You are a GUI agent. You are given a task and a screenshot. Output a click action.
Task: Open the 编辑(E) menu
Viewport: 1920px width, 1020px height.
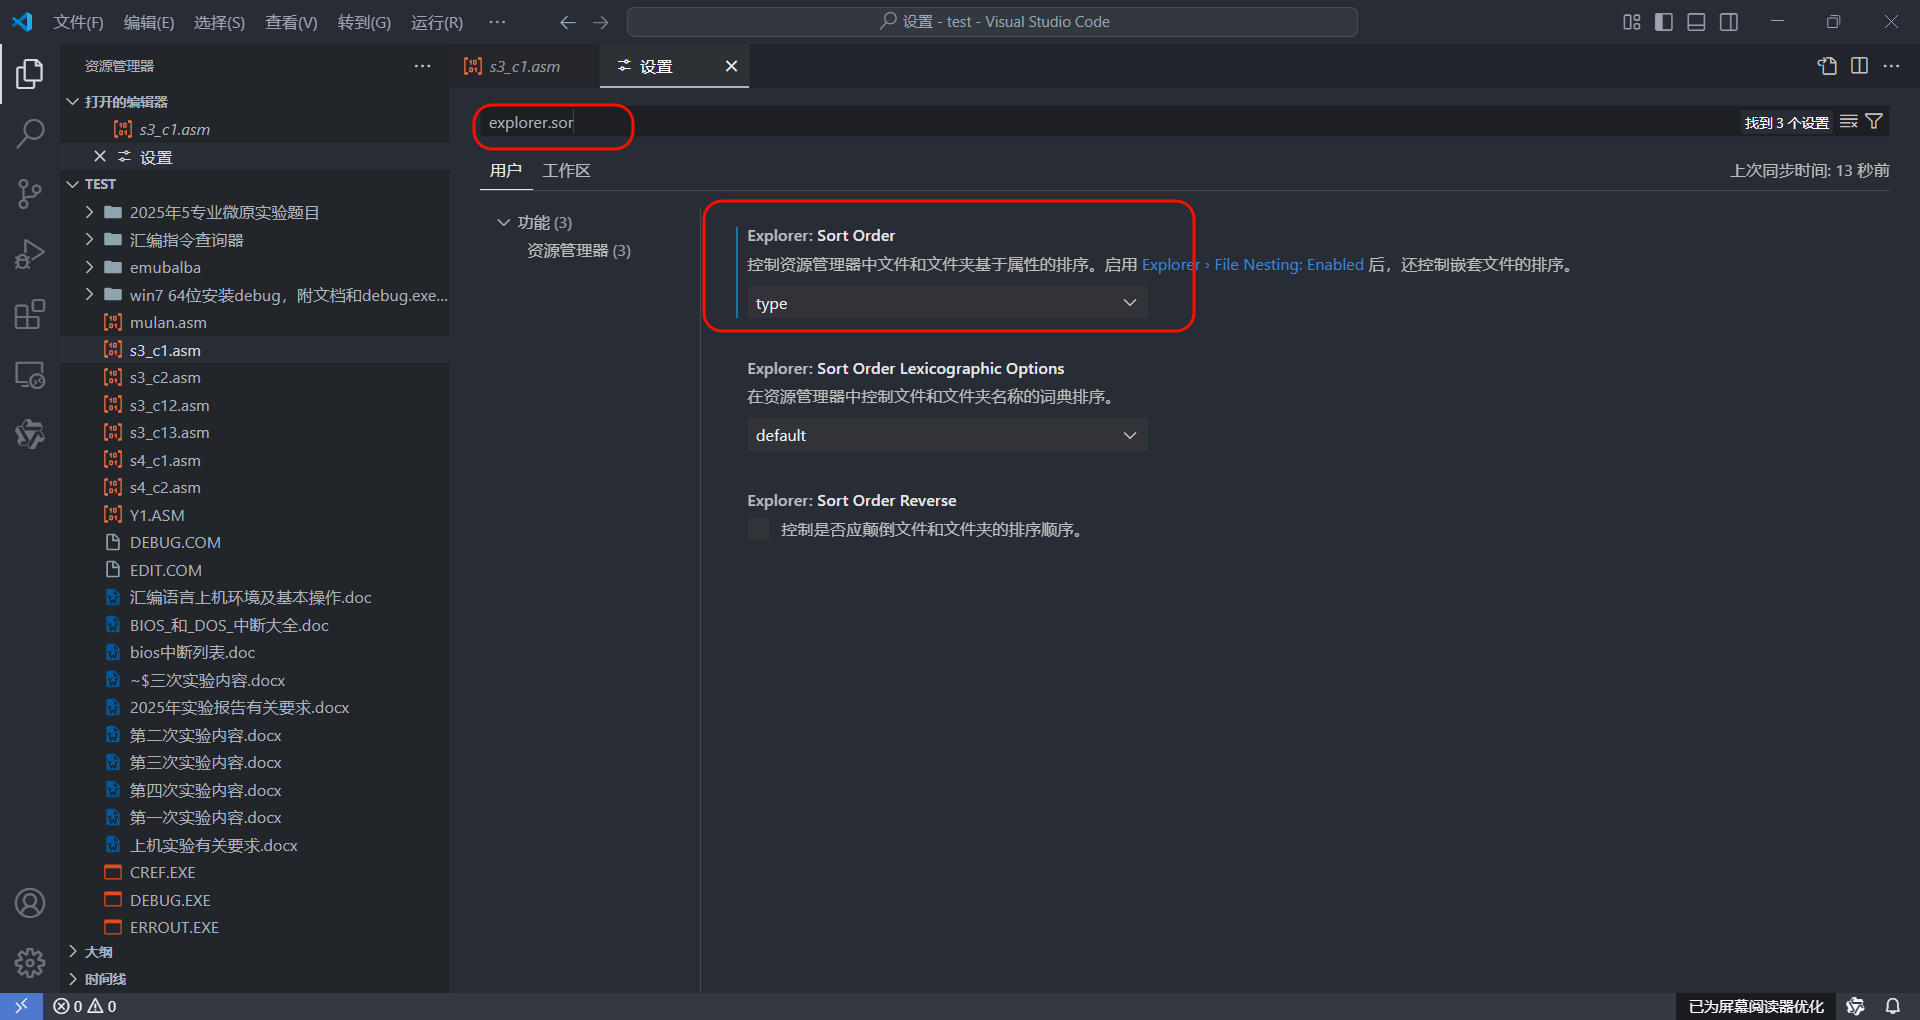click(x=149, y=22)
